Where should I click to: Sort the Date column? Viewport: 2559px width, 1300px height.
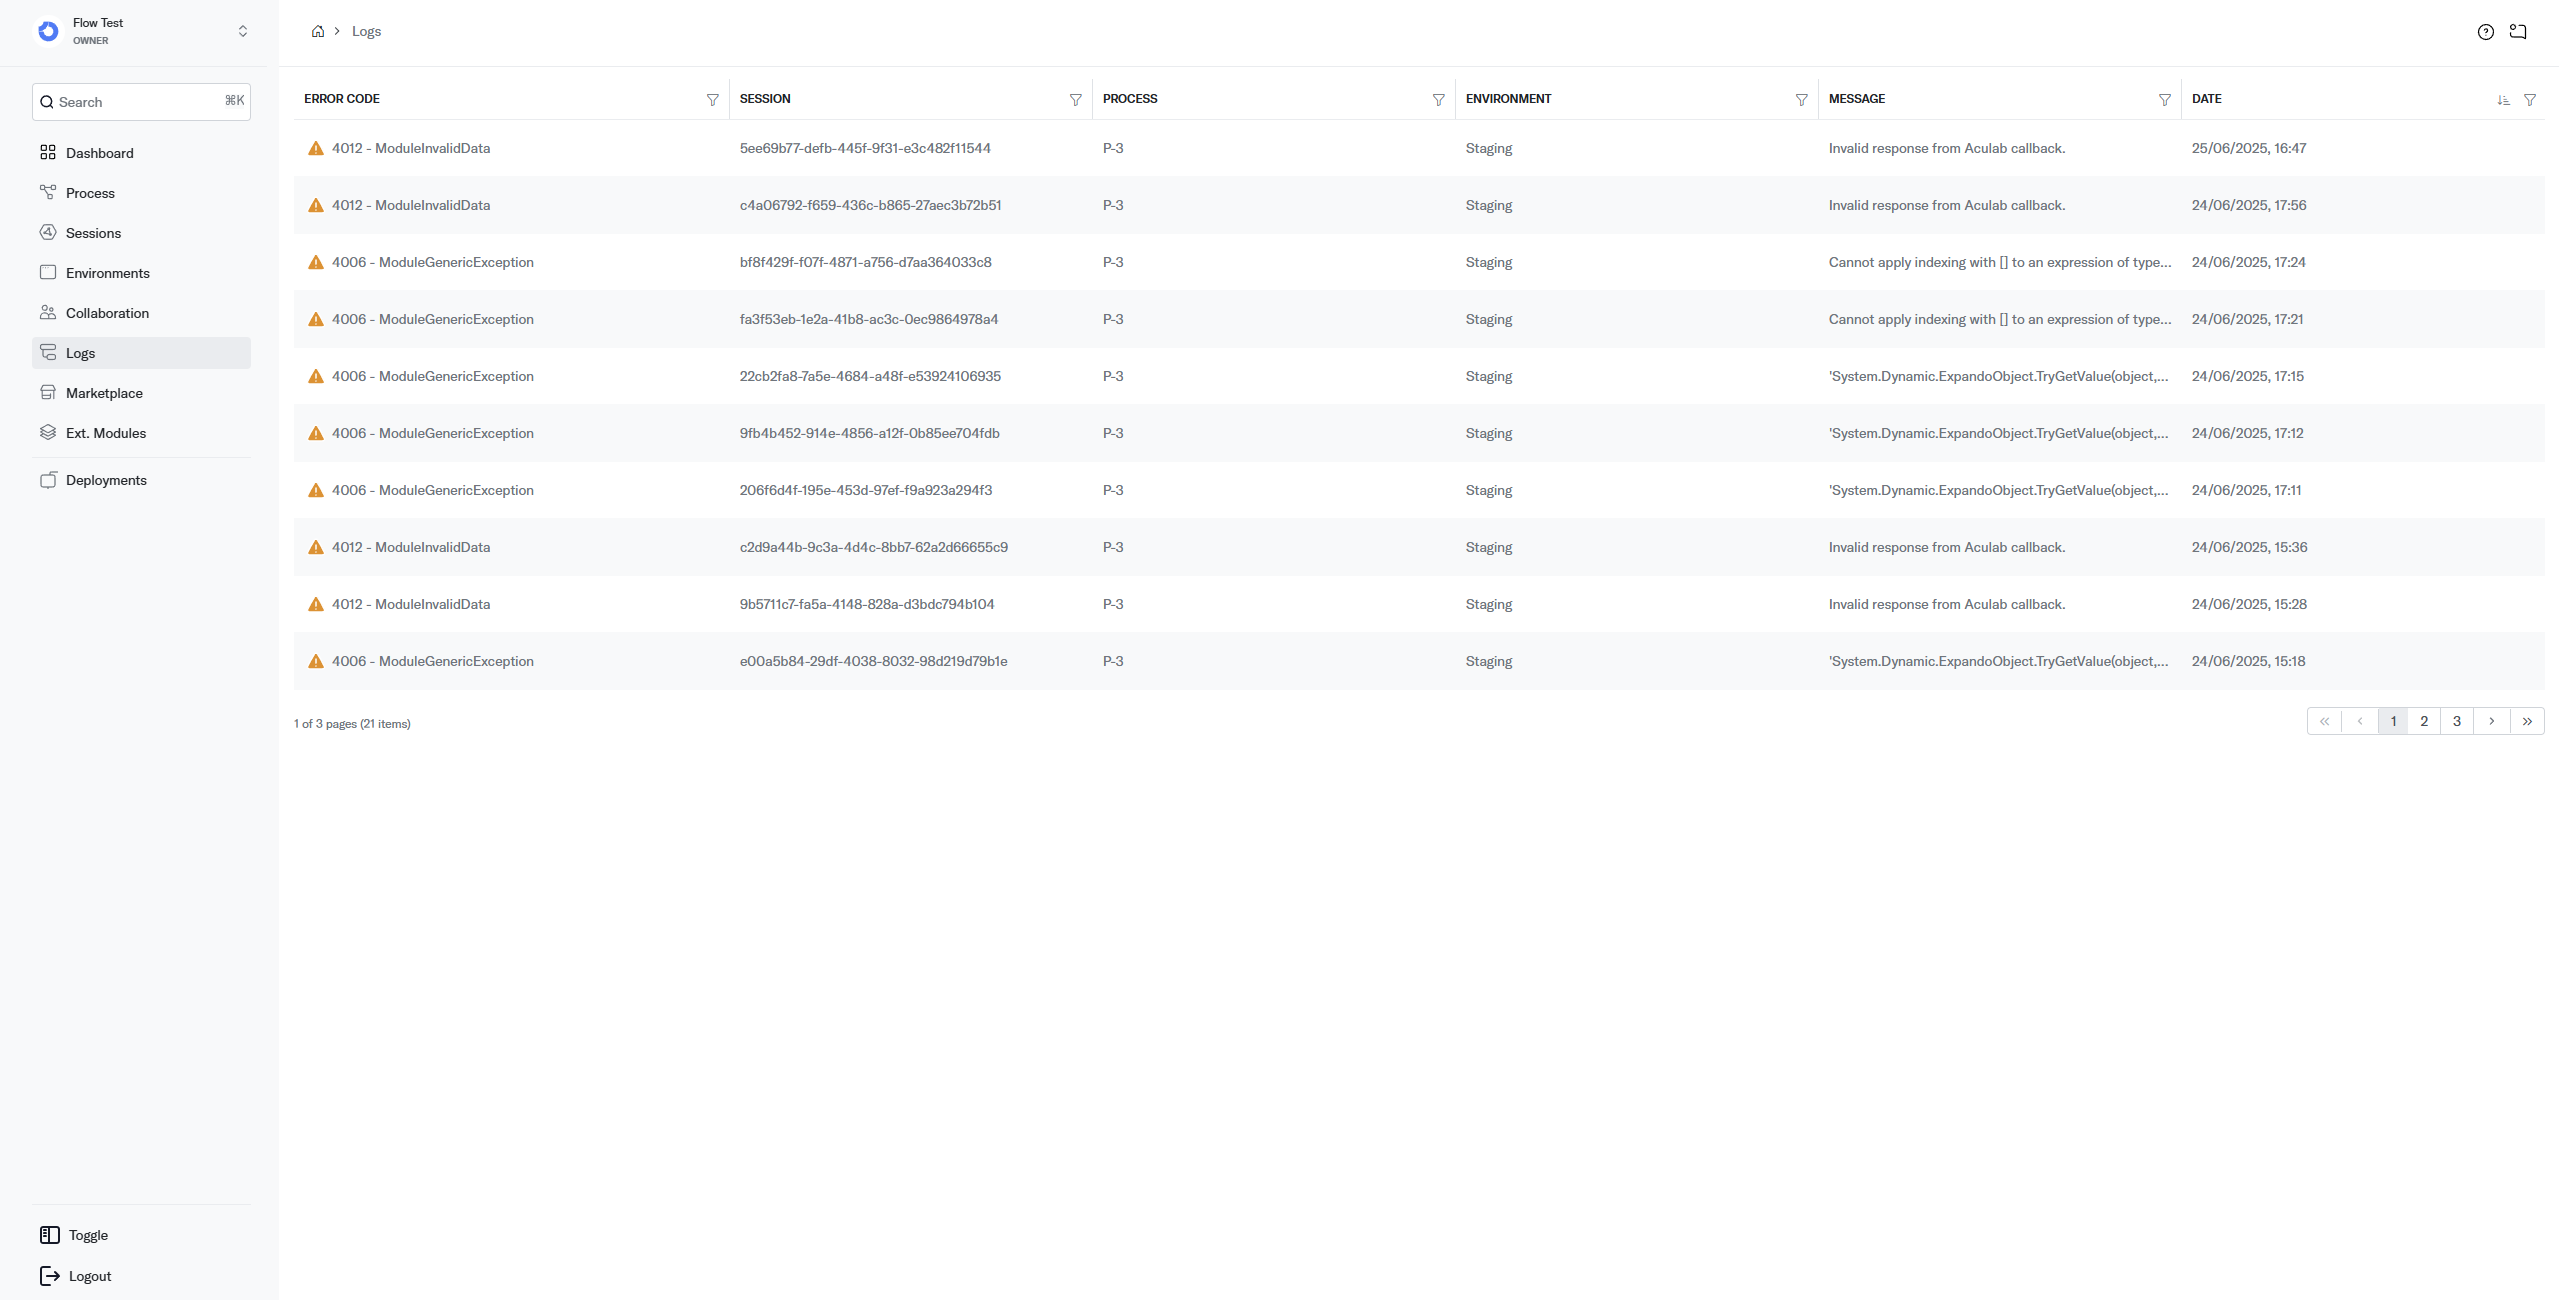[x=2504, y=100]
